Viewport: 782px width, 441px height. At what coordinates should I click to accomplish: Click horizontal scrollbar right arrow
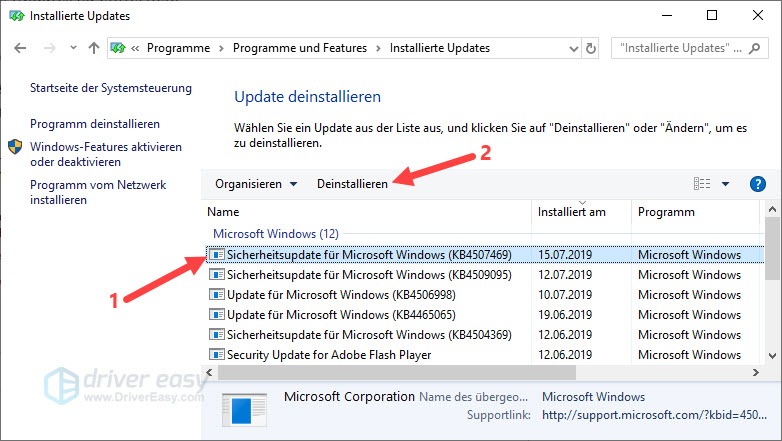click(x=756, y=373)
